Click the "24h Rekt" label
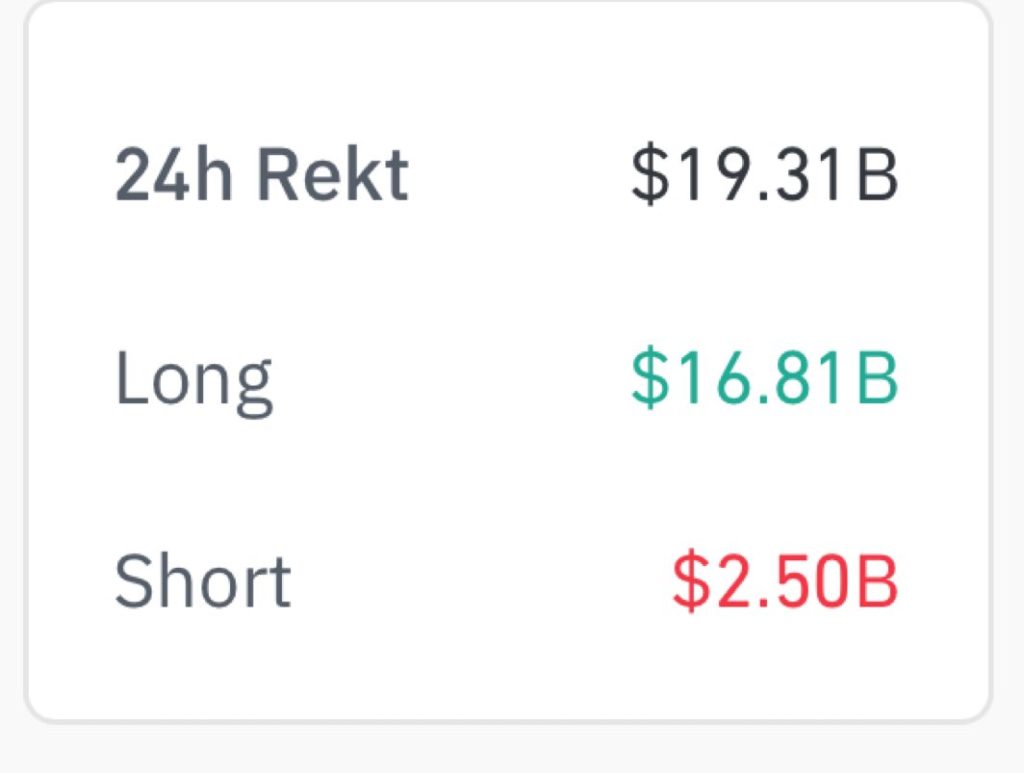Viewport: 1024px width, 773px height. [x=262, y=176]
